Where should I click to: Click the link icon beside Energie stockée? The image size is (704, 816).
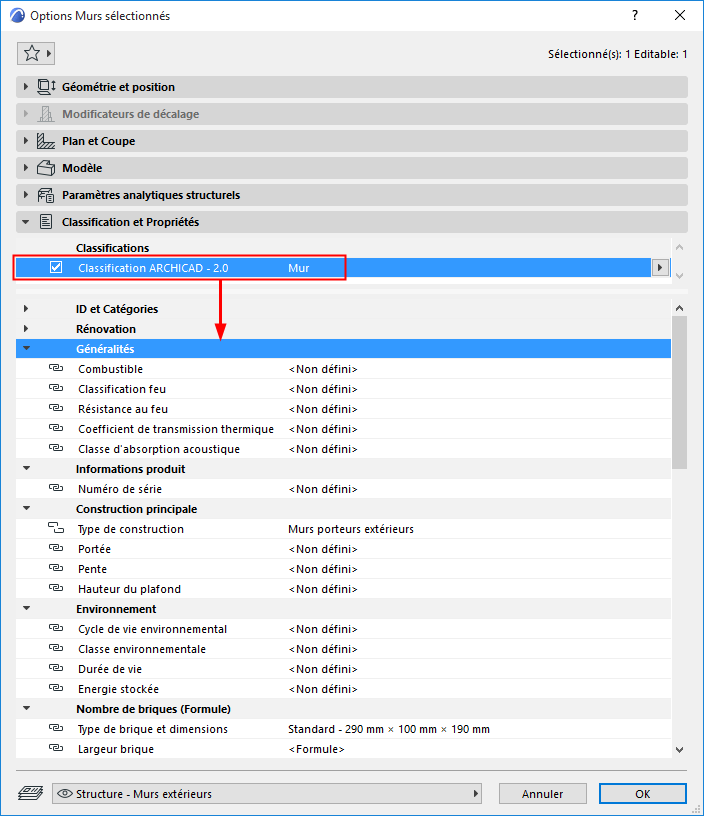[56, 688]
